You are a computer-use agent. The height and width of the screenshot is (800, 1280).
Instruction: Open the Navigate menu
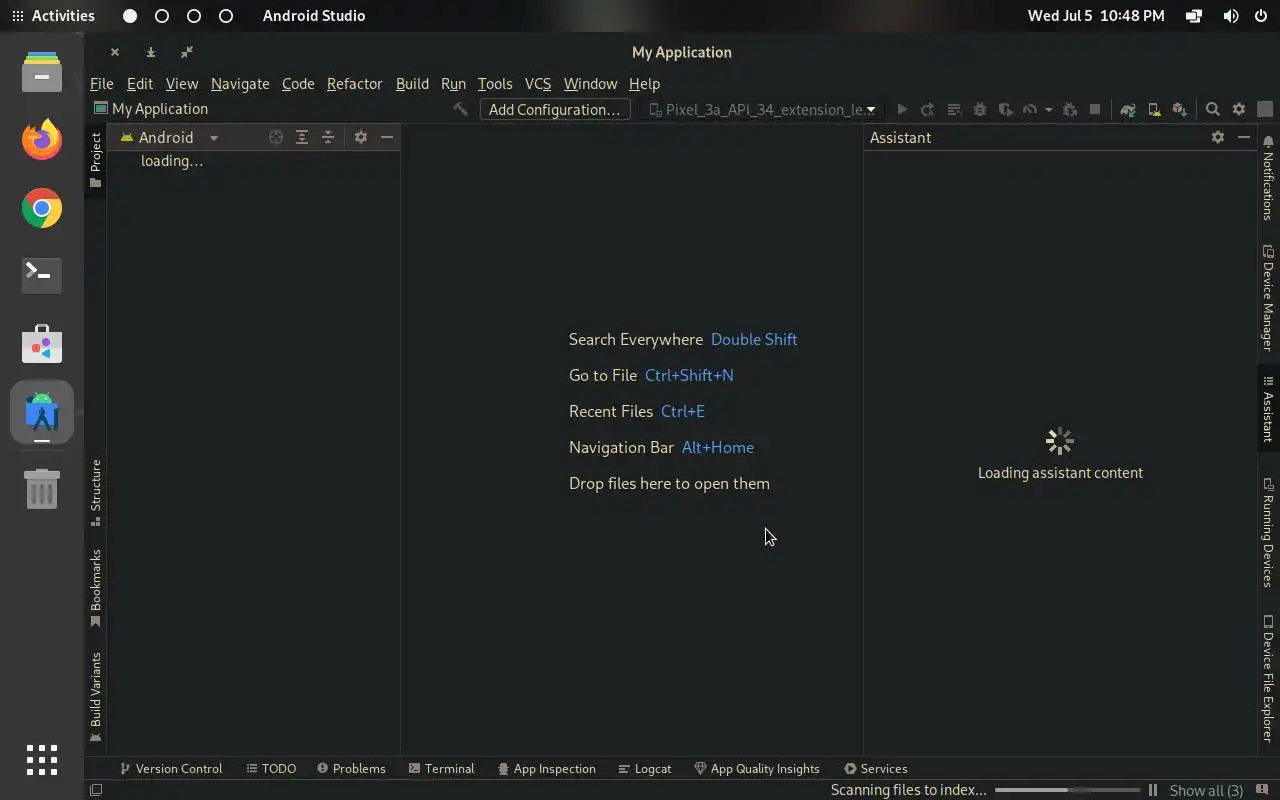240,83
